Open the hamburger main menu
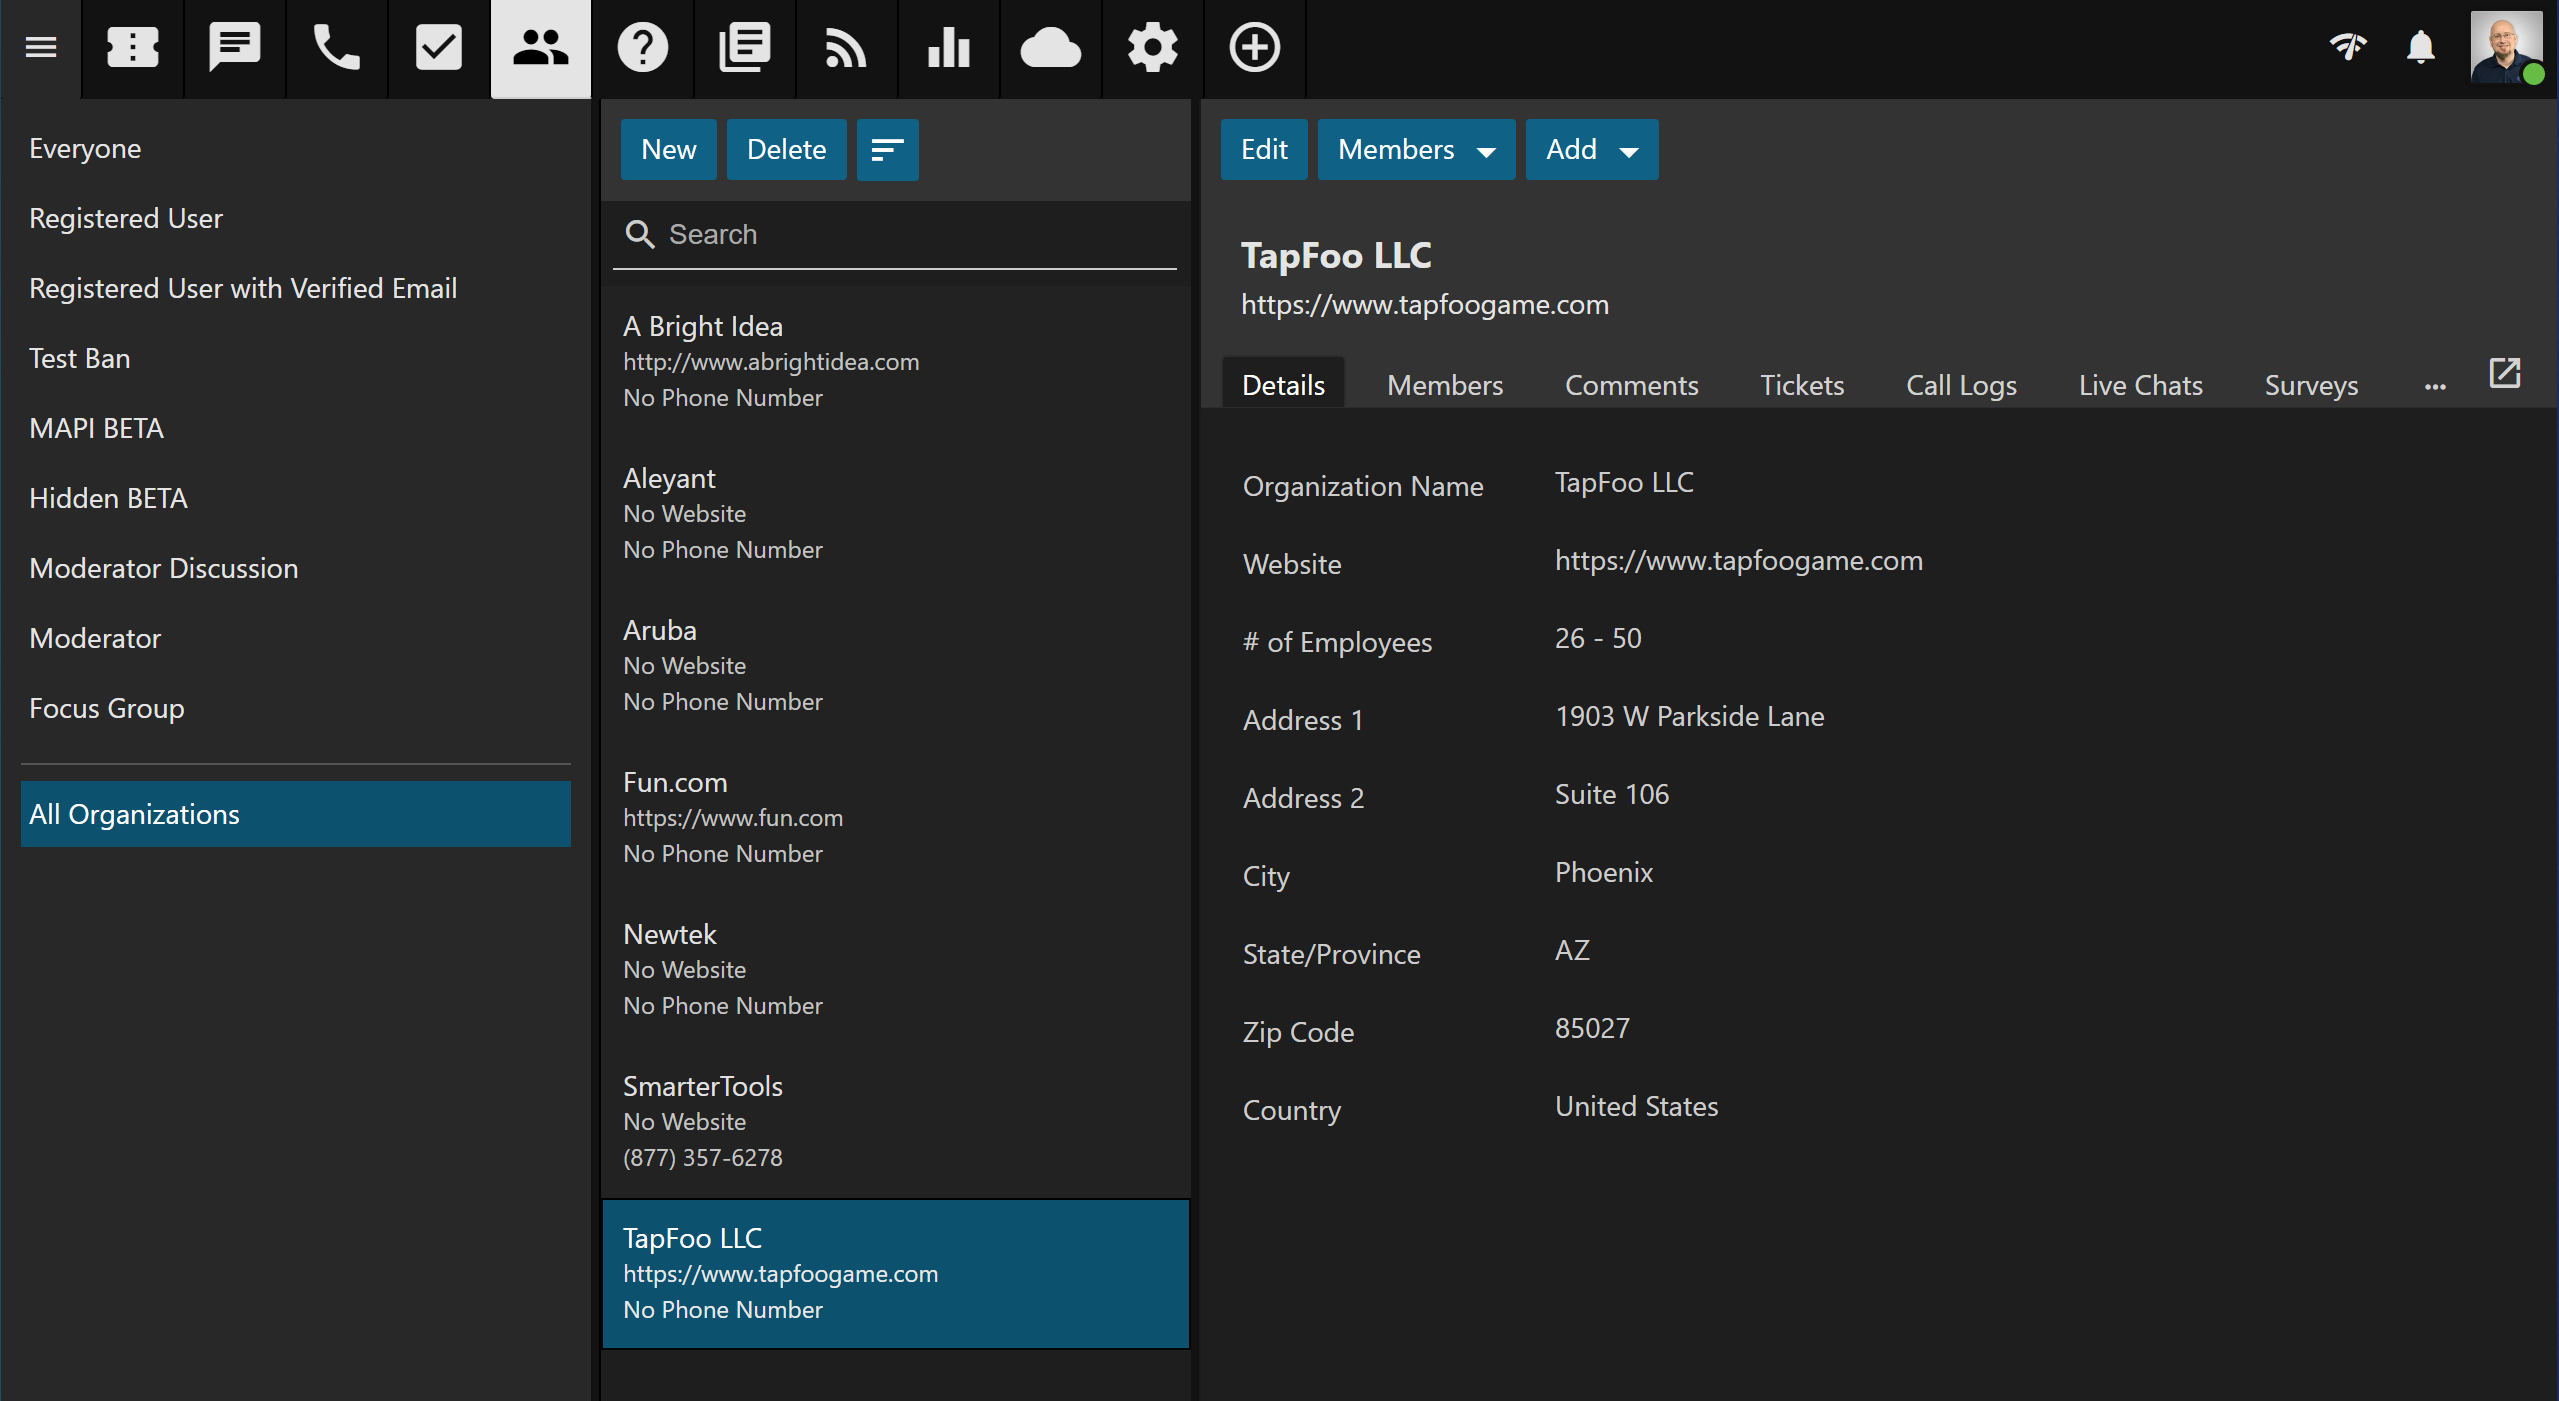 click(41, 47)
